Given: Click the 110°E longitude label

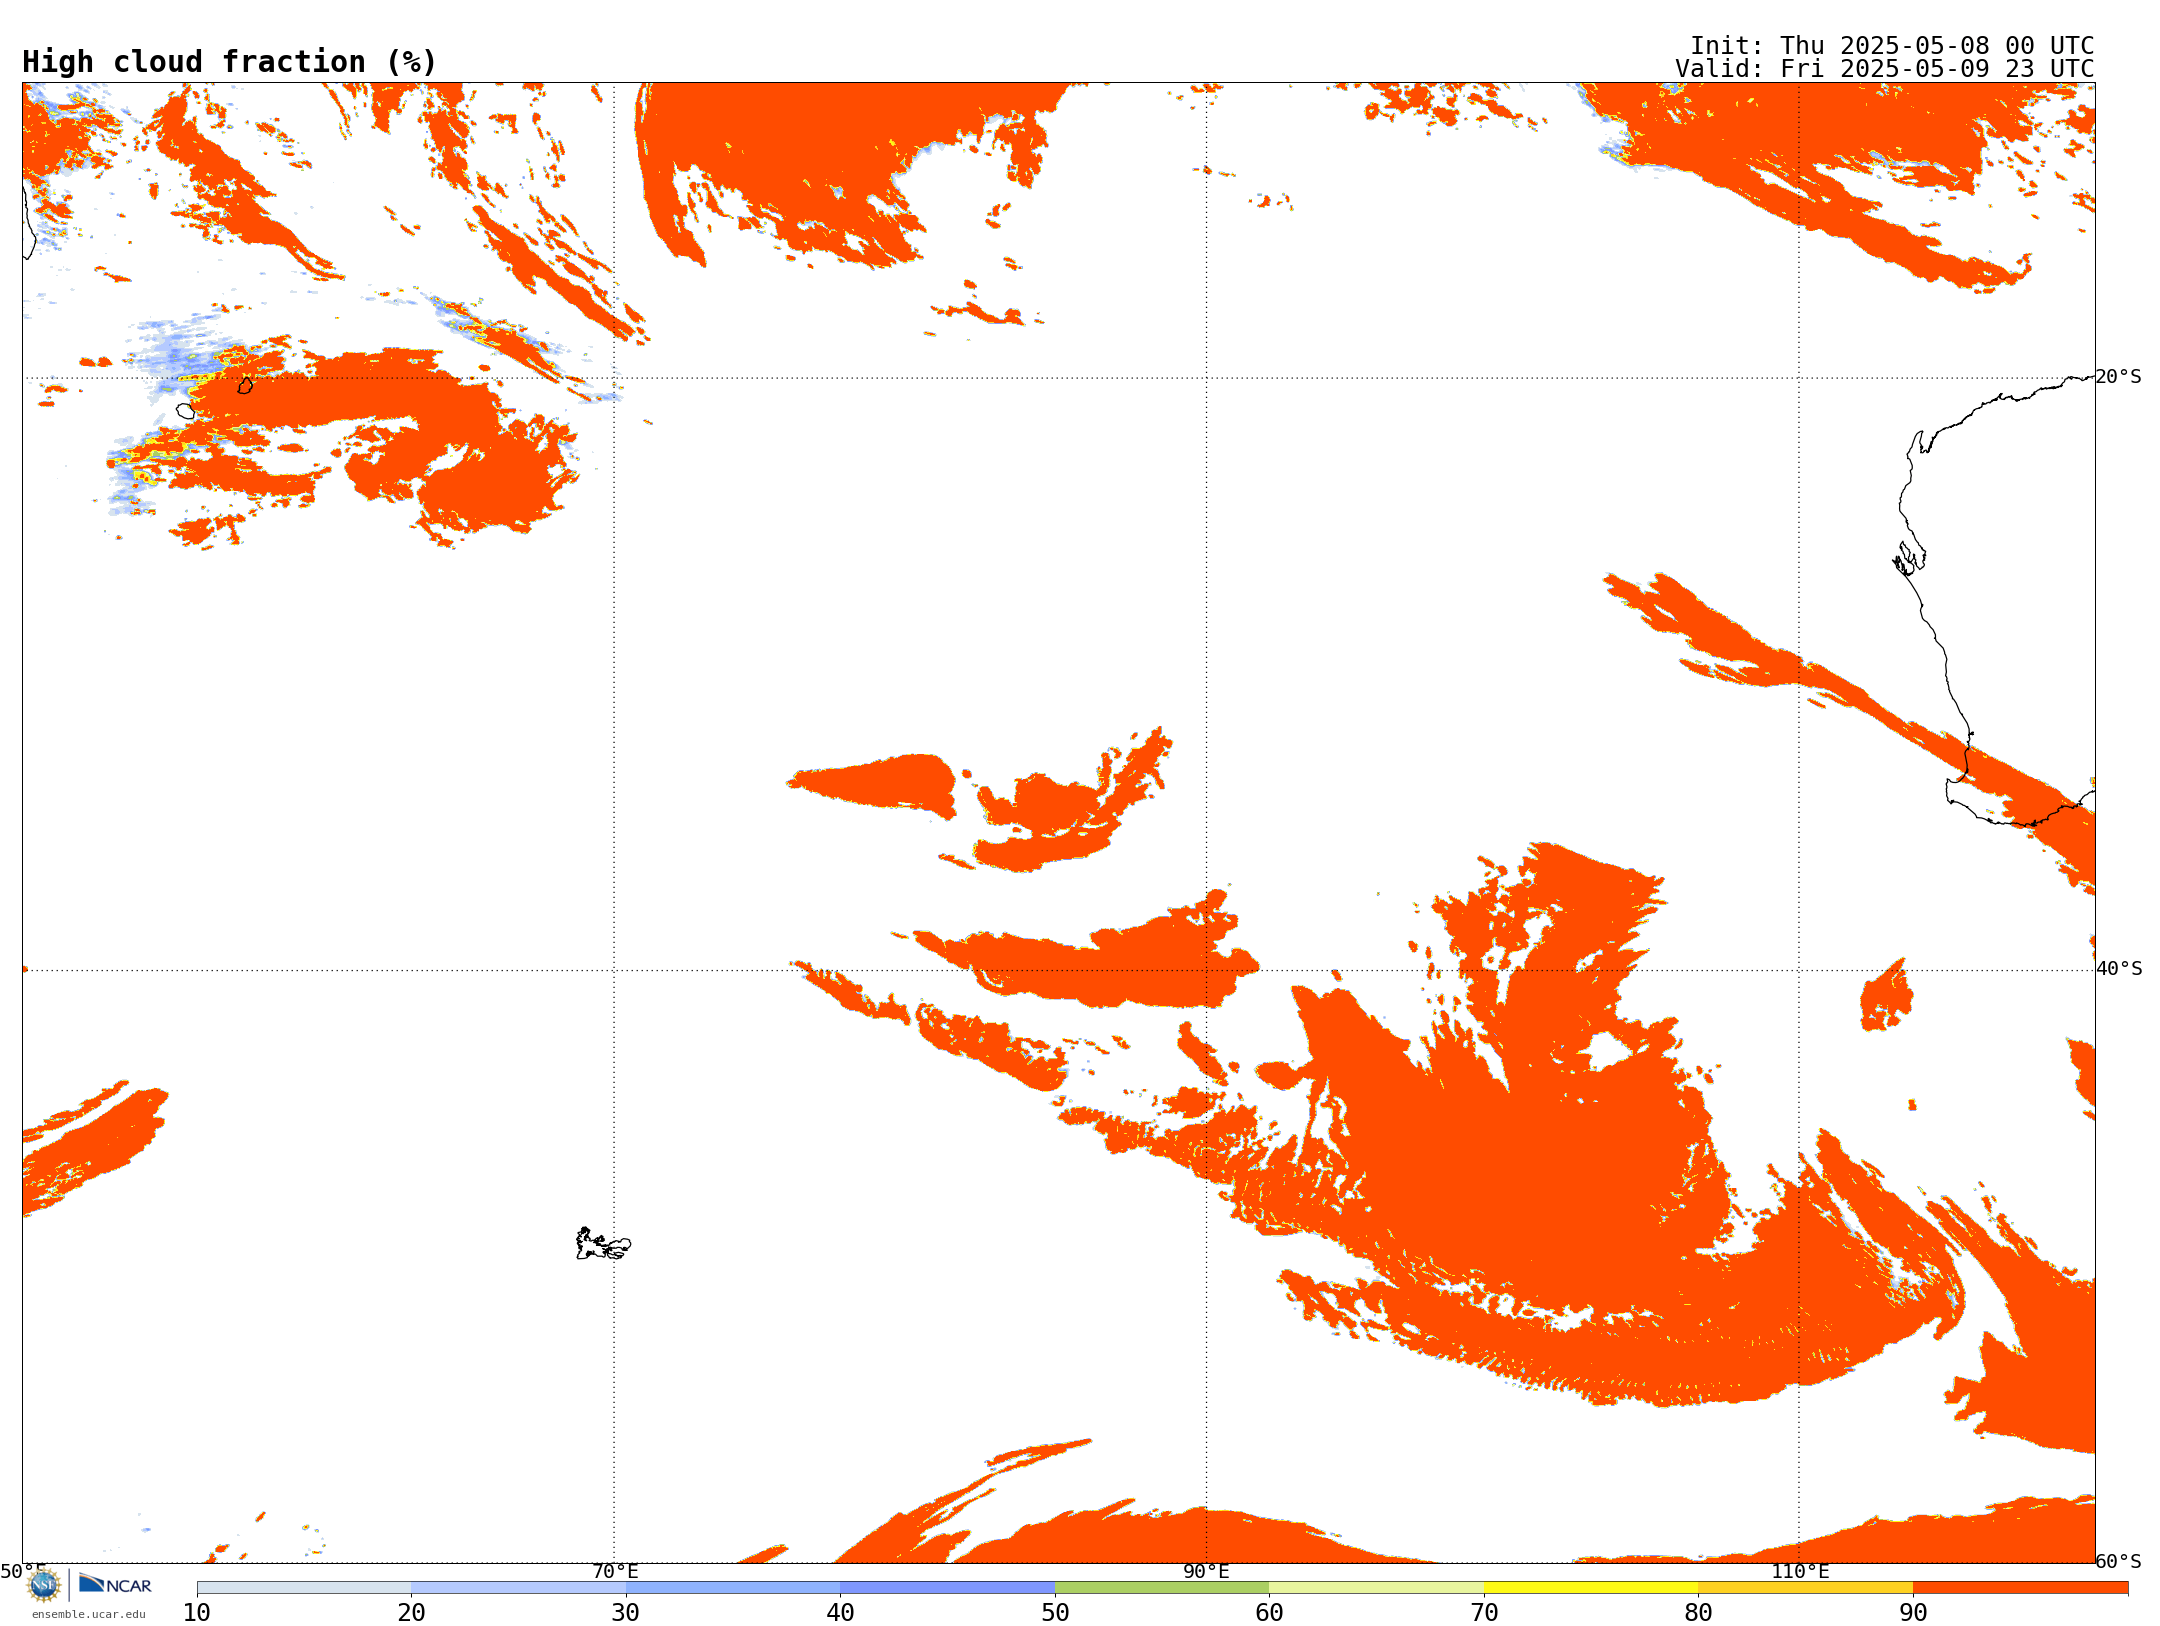Looking at the screenshot, I should pos(1800,1572).
